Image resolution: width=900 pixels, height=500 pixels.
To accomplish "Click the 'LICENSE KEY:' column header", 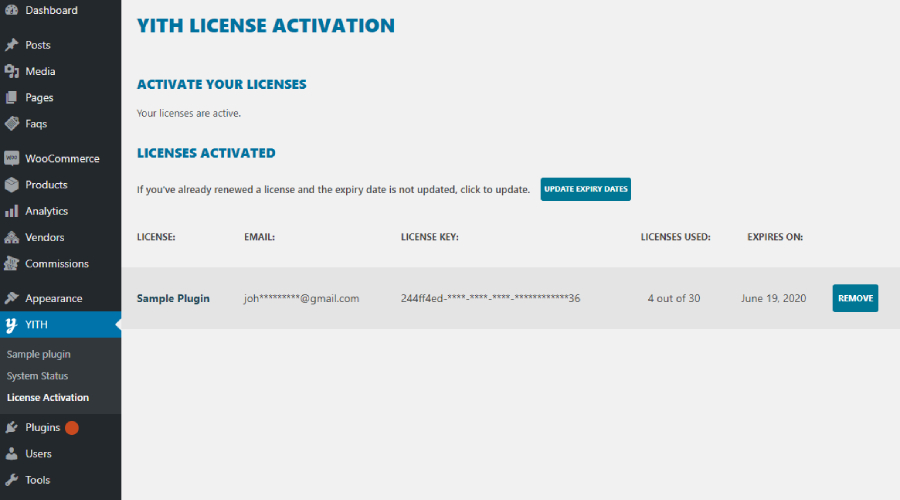I will point(429,237).
